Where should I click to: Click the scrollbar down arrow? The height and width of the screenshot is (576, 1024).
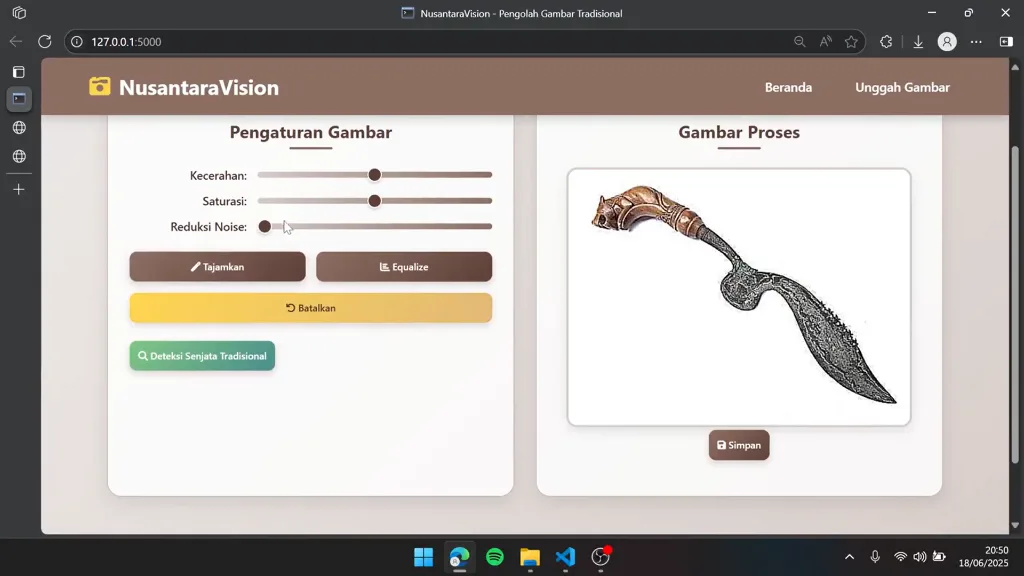coord(1015,525)
